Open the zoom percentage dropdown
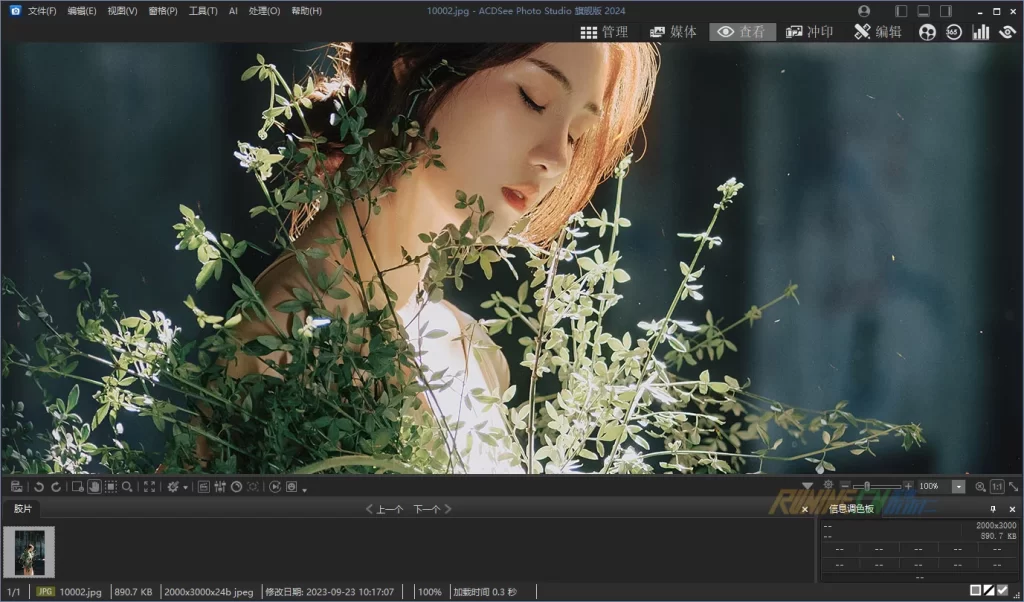Screen dimensions: 1024x602 tap(958, 487)
